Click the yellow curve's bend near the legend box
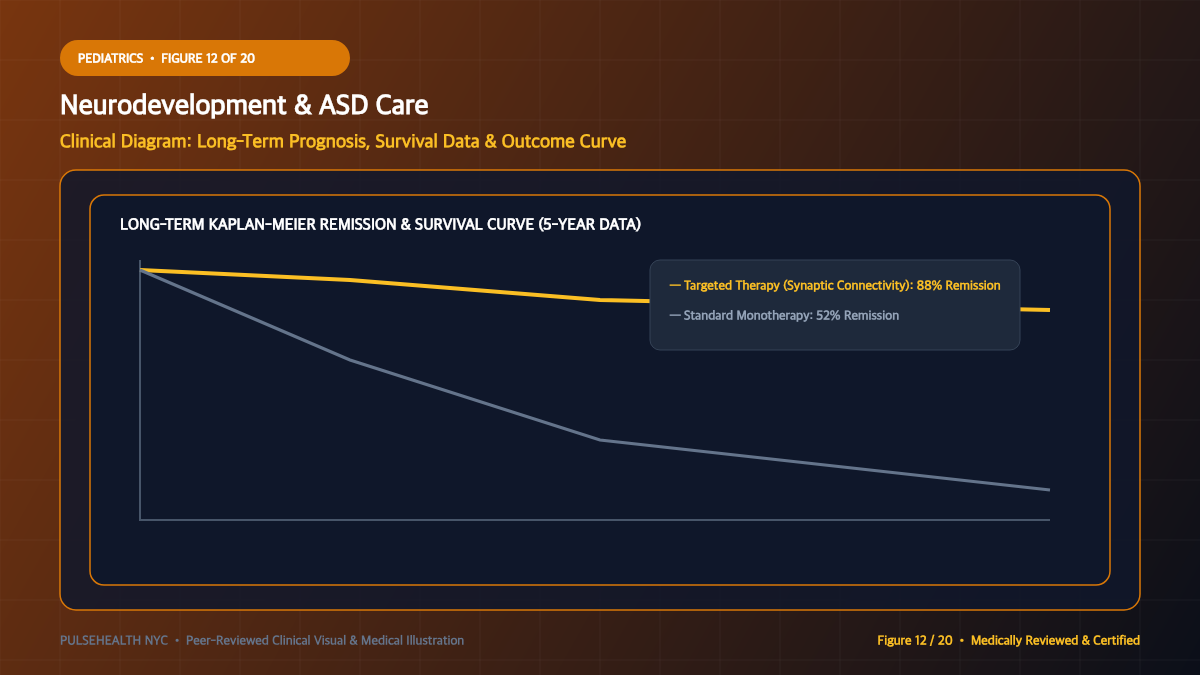Screen dimensions: 1200x675 600,300
